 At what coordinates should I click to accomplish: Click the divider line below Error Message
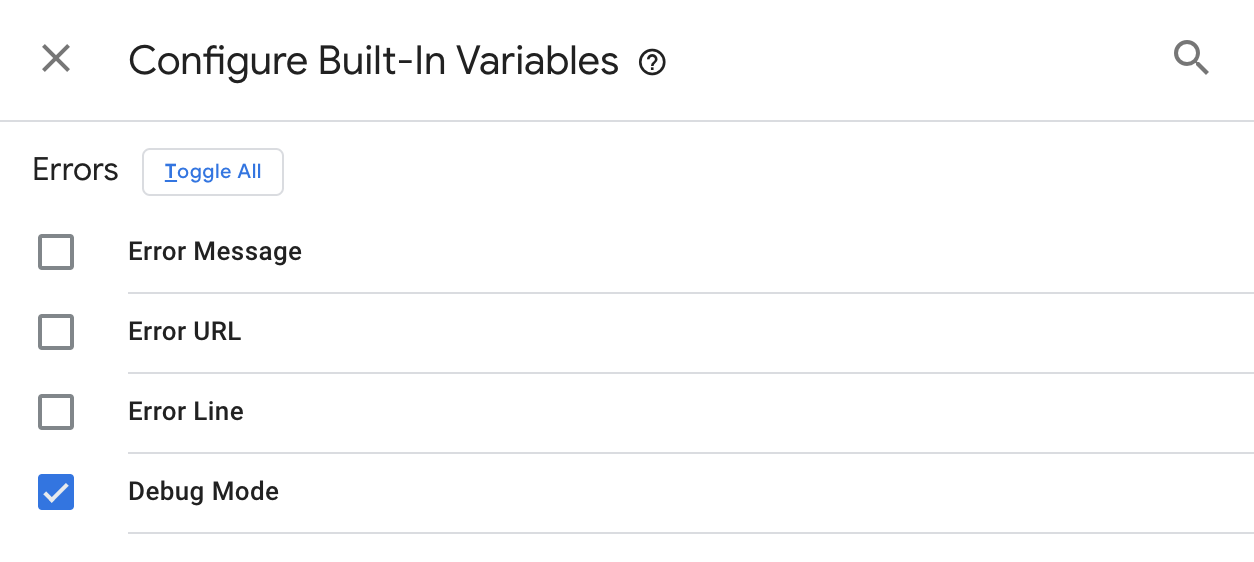690,293
